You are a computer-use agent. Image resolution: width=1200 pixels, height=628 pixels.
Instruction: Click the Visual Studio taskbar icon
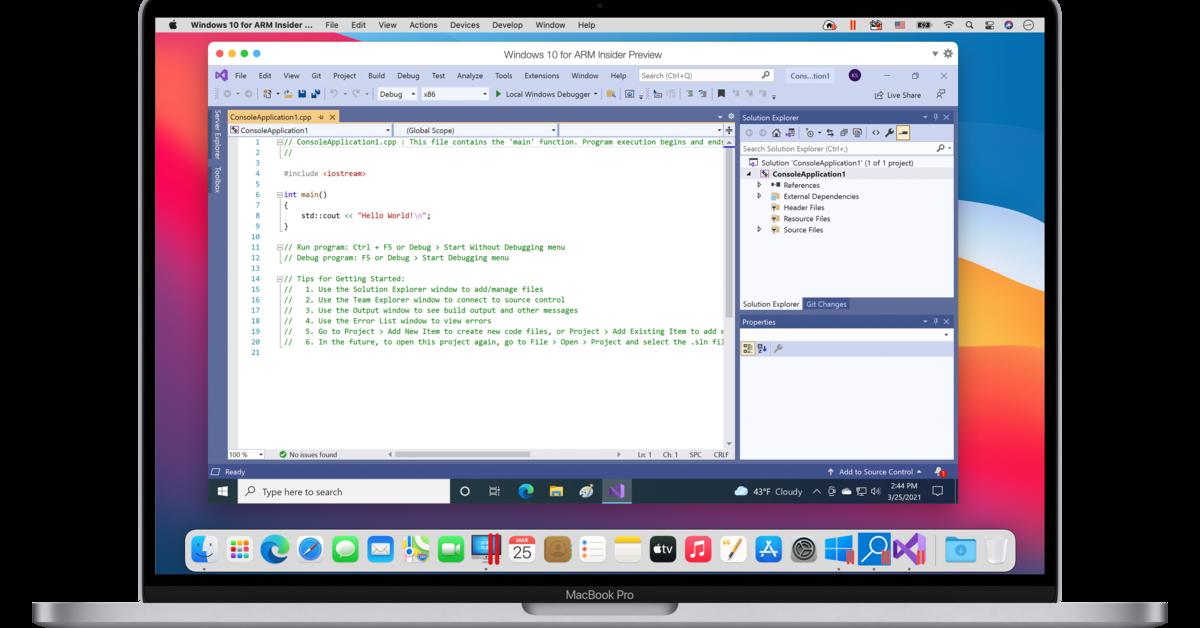(x=617, y=491)
